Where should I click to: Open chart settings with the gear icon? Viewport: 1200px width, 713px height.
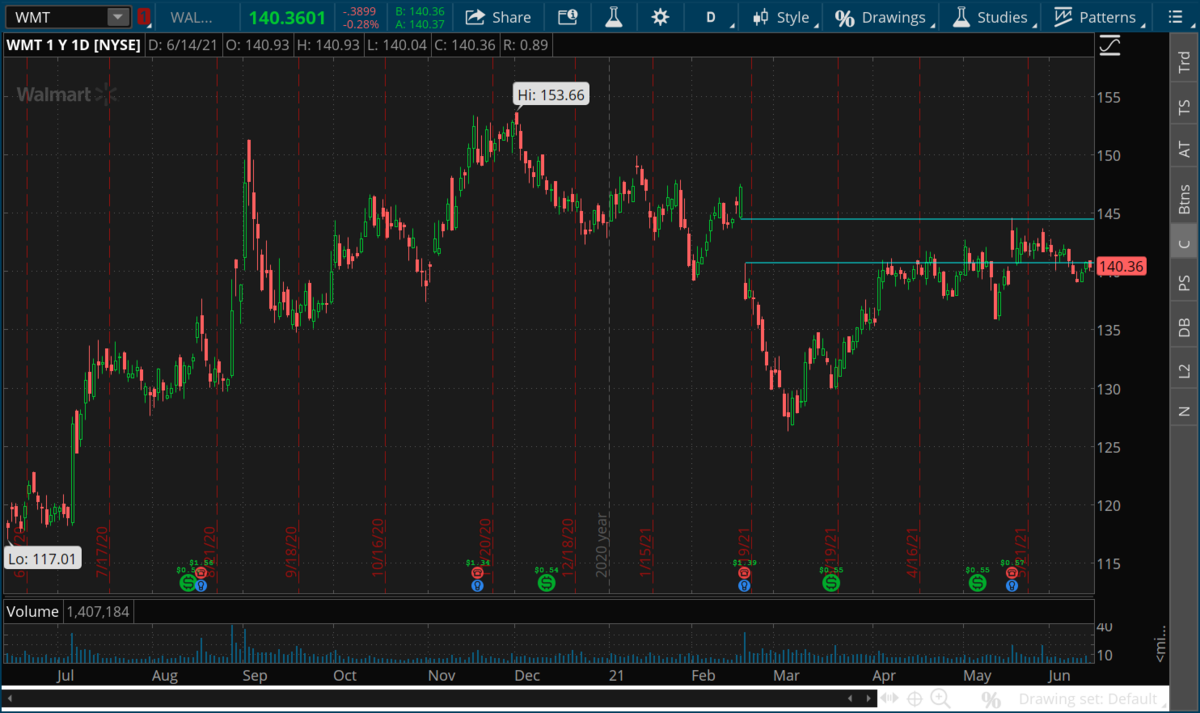pyautogui.click(x=660, y=17)
